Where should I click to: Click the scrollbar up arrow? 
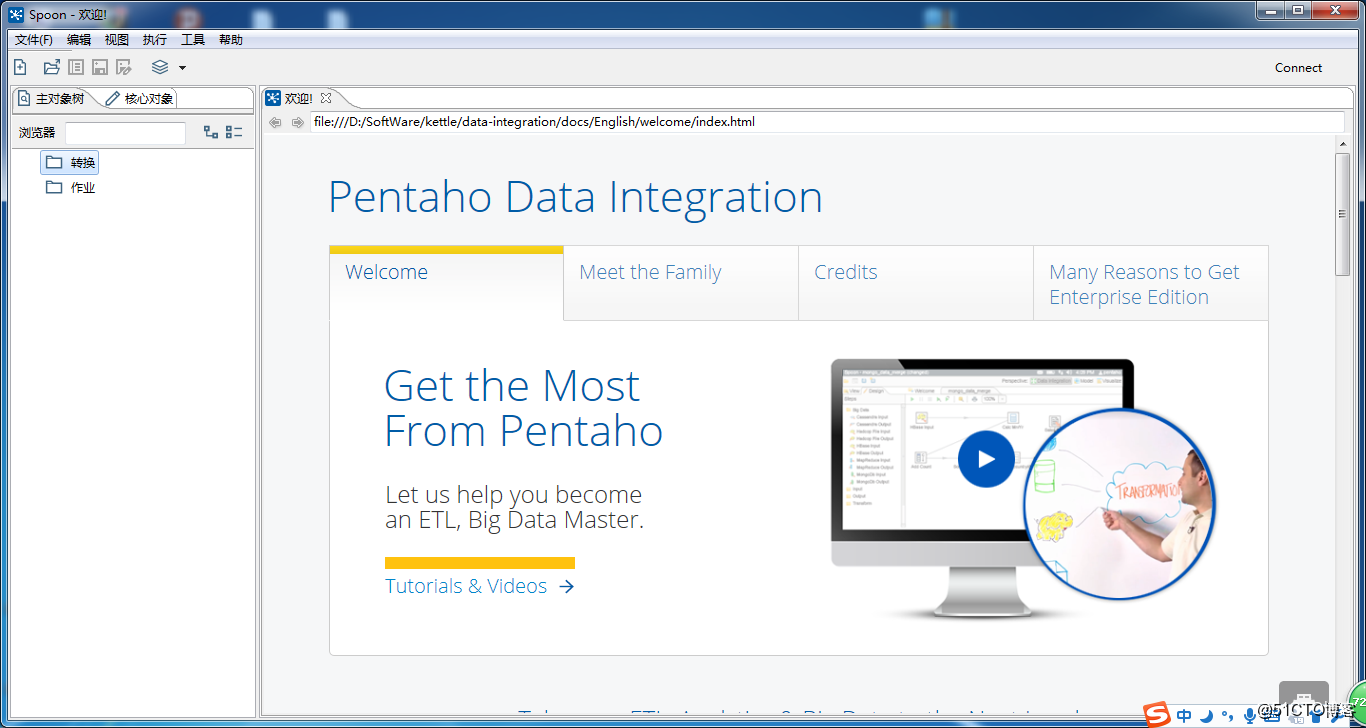[x=1343, y=143]
